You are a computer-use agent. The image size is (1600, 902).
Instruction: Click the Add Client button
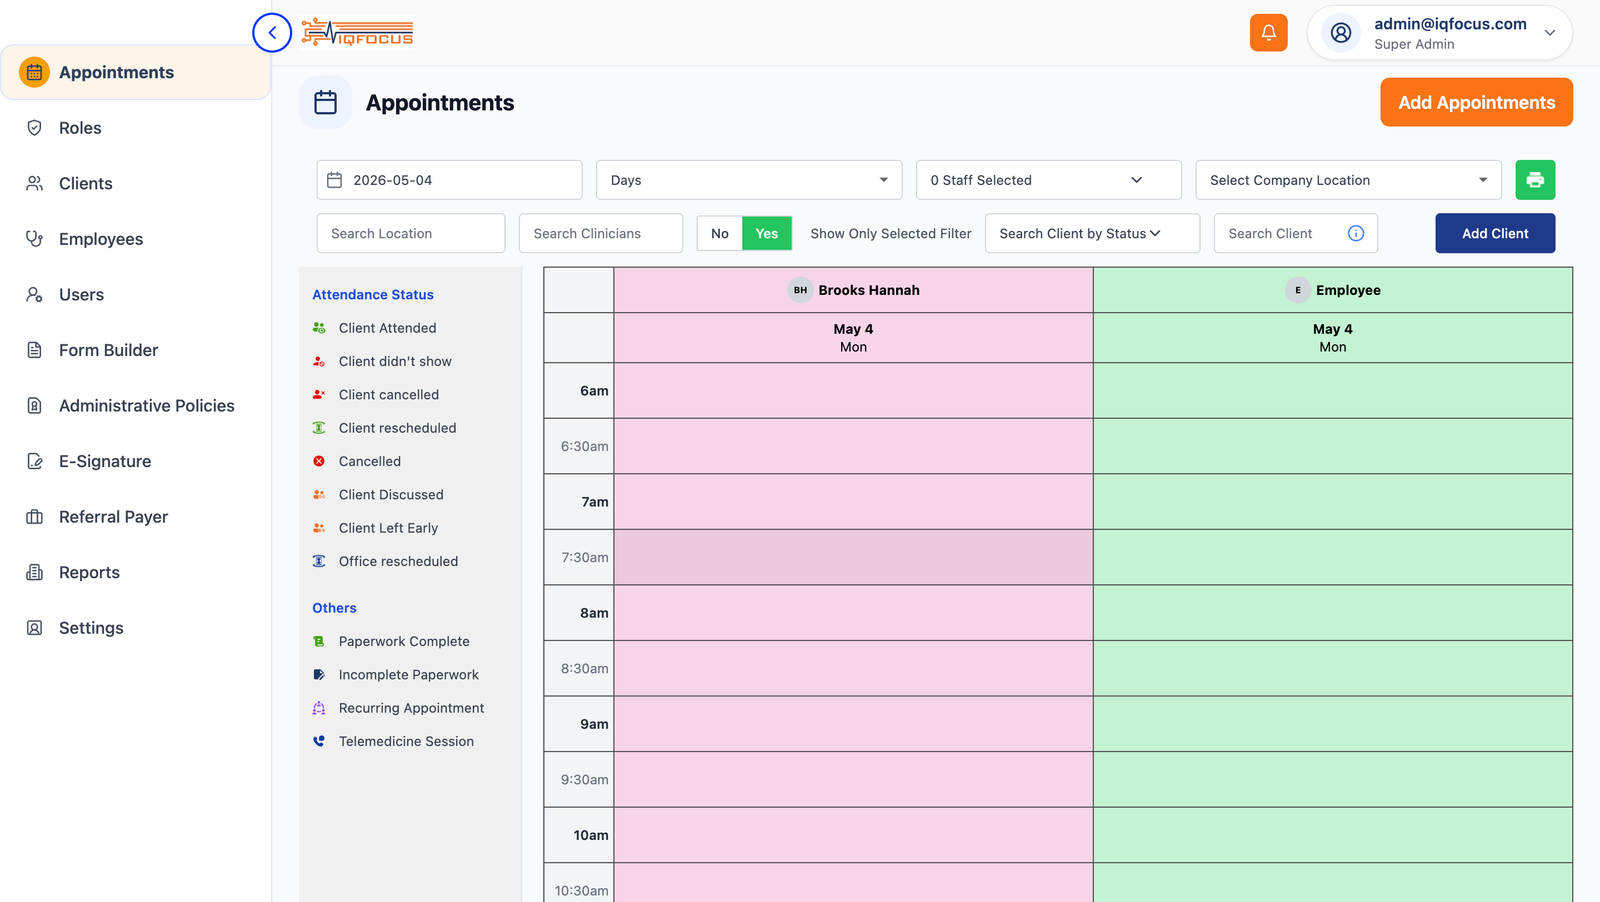tap(1495, 233)
